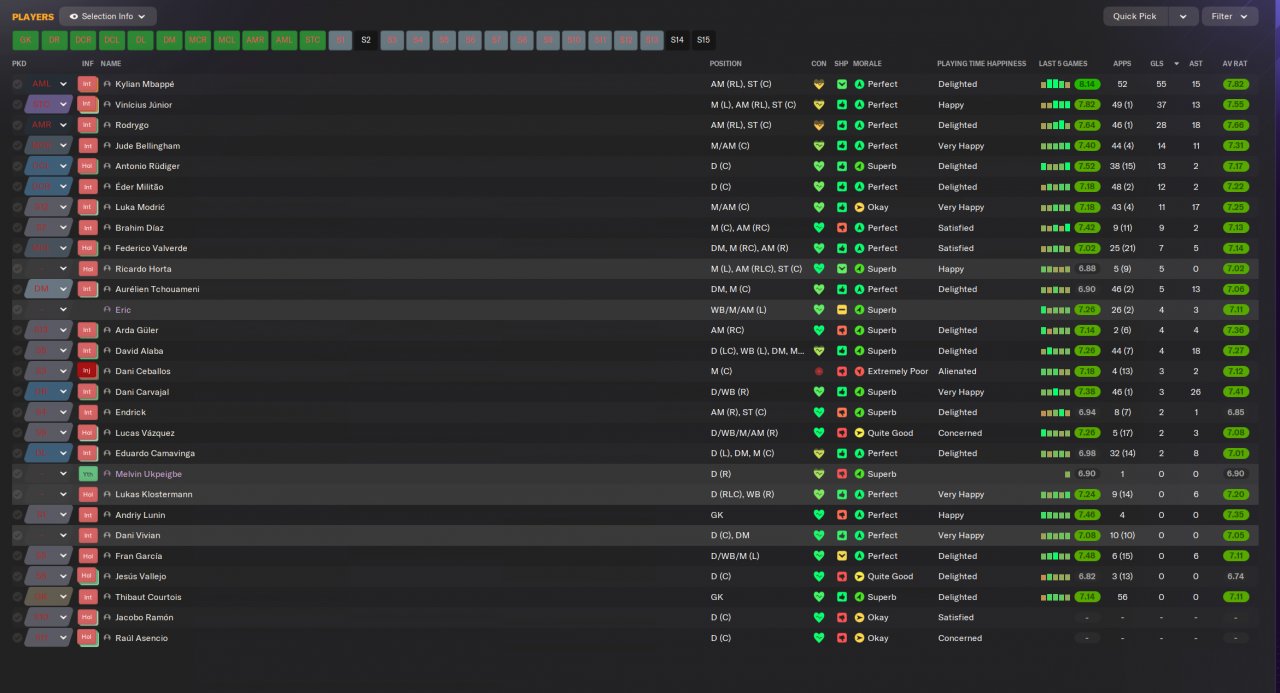The height and width of the screenshot is (693, 1280).
Task: Click Luka Modrić's Okay morale icon
Action: coord(859,207)
